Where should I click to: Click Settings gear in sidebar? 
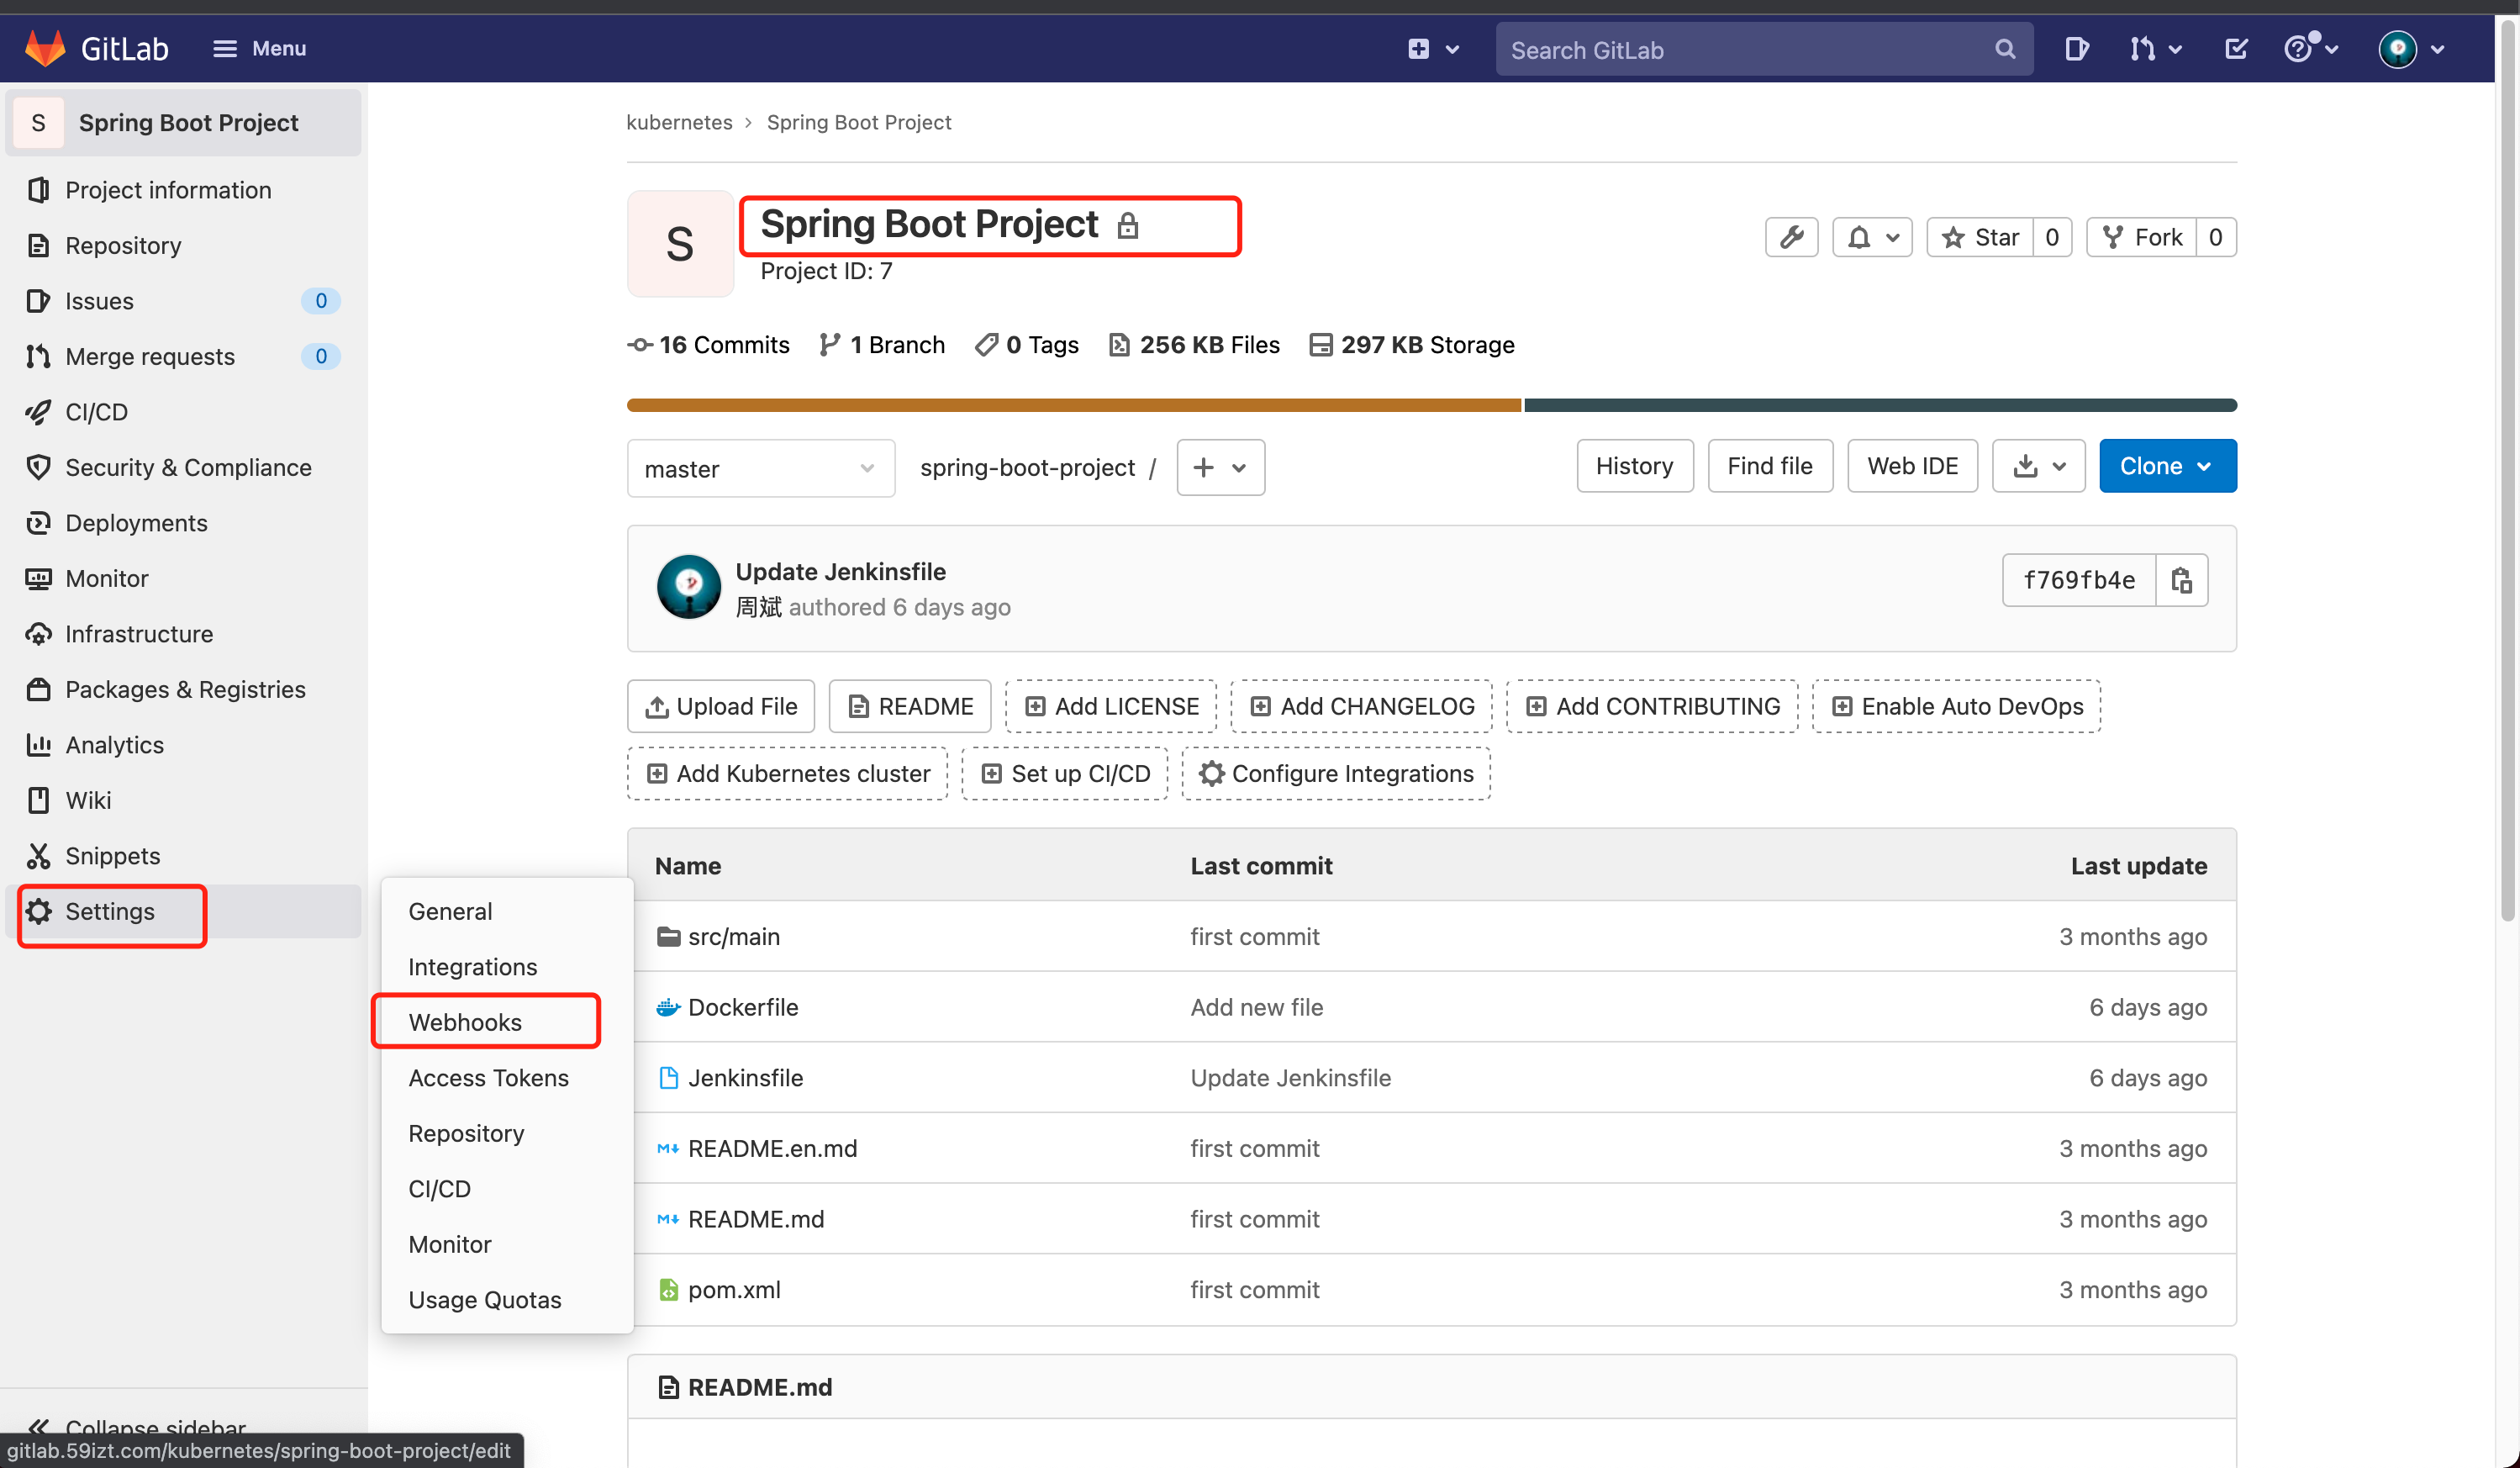[184, 911]
